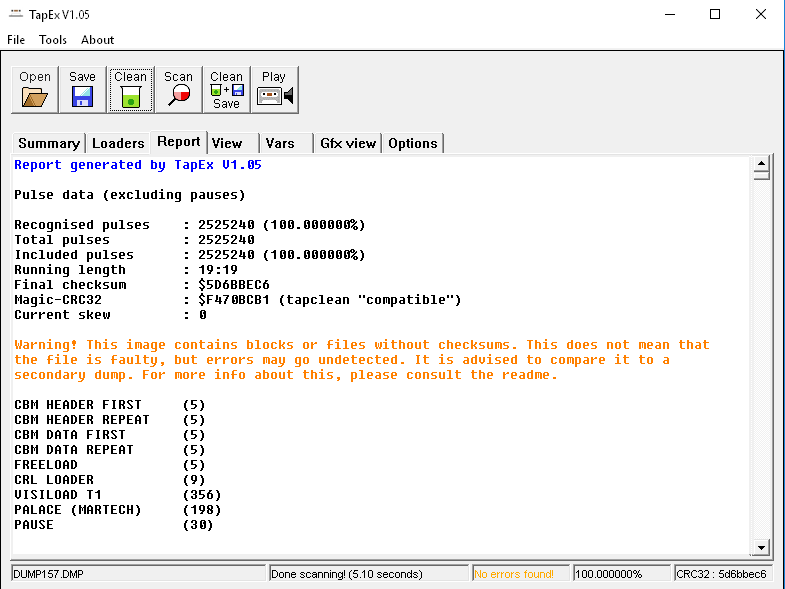Viewport: 785px width, 589px height.
Task: Click the PALACE (MARTECH) row
Action: coord(118,510)
